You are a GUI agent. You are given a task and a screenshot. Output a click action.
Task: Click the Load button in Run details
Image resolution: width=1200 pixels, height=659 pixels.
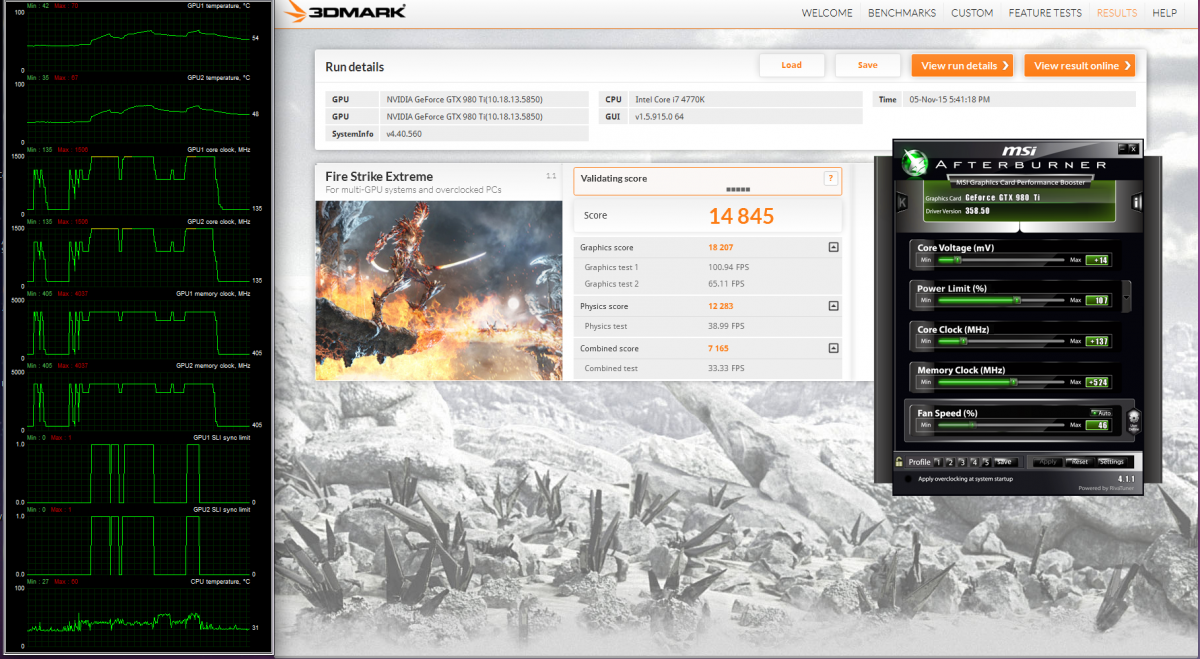click(792, 65)
